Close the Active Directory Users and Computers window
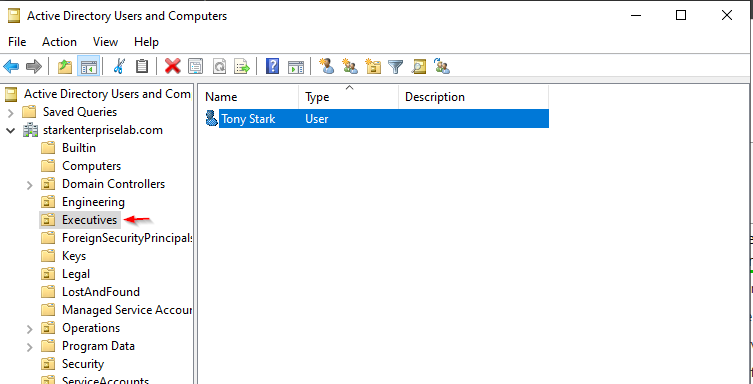The width and height of the screenshot is (753, 384). point(727,15)
